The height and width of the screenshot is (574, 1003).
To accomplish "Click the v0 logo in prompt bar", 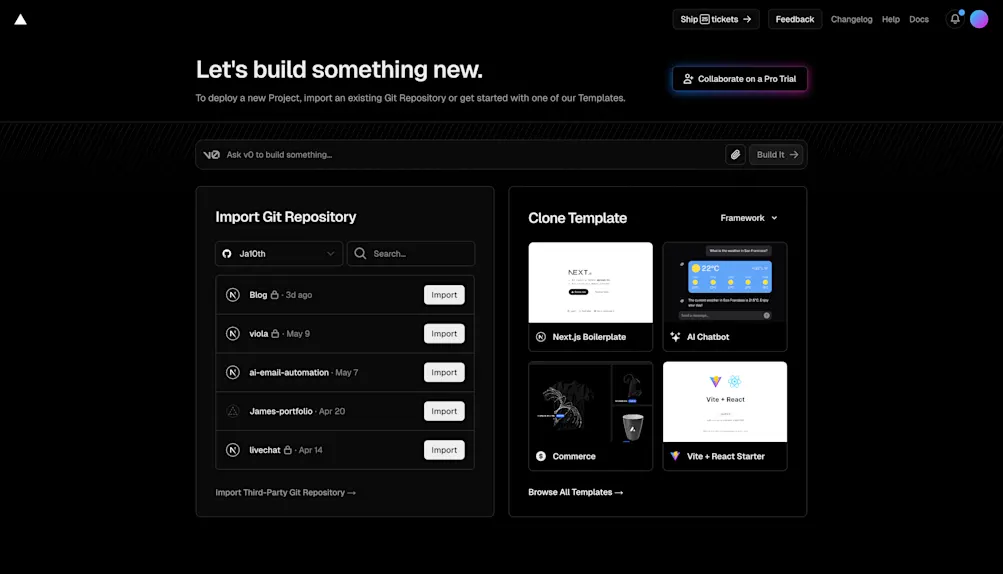I will (x=212, y=155).
